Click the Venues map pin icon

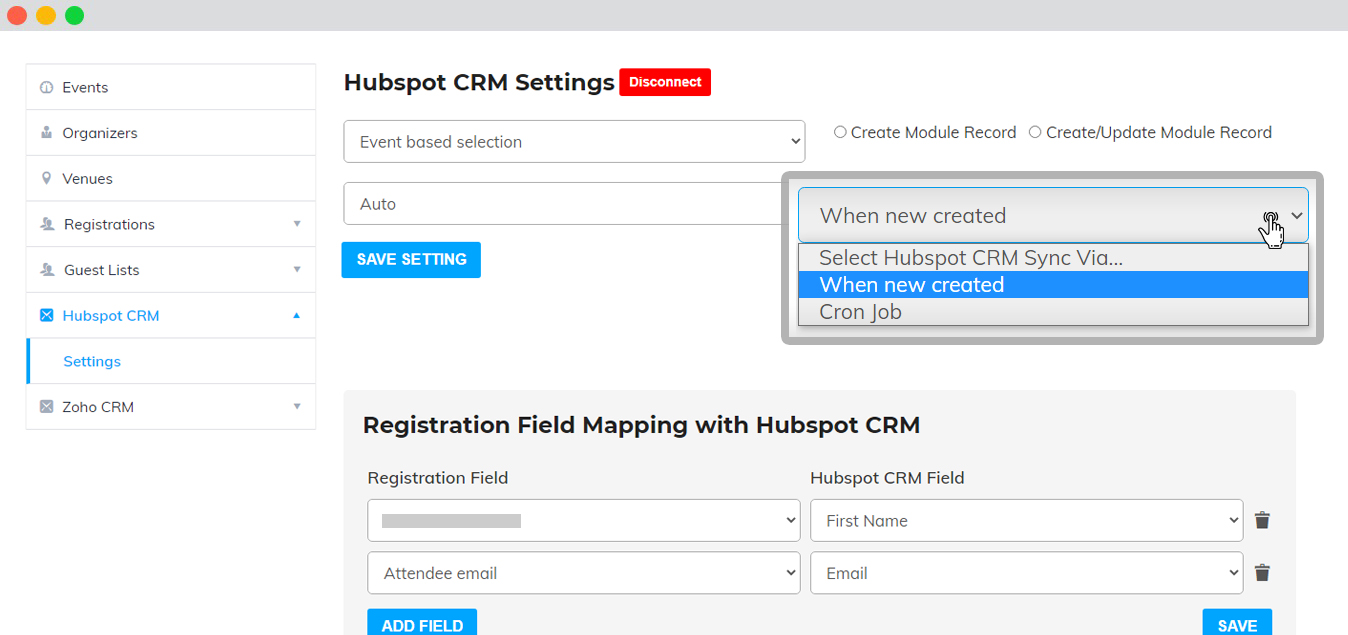(x=46, y=179)
